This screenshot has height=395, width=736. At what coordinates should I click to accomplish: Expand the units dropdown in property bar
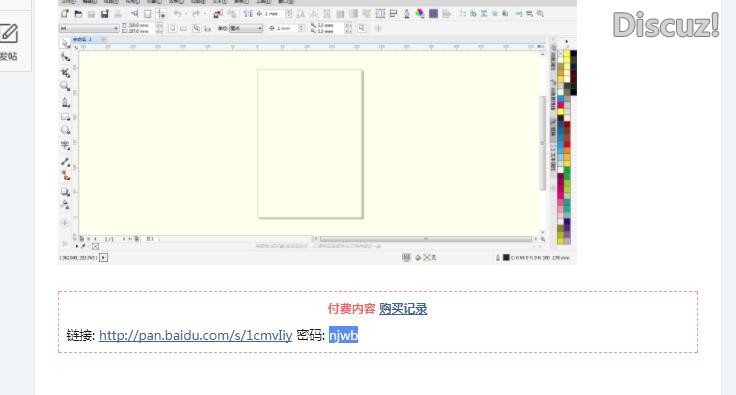[259, 28]
